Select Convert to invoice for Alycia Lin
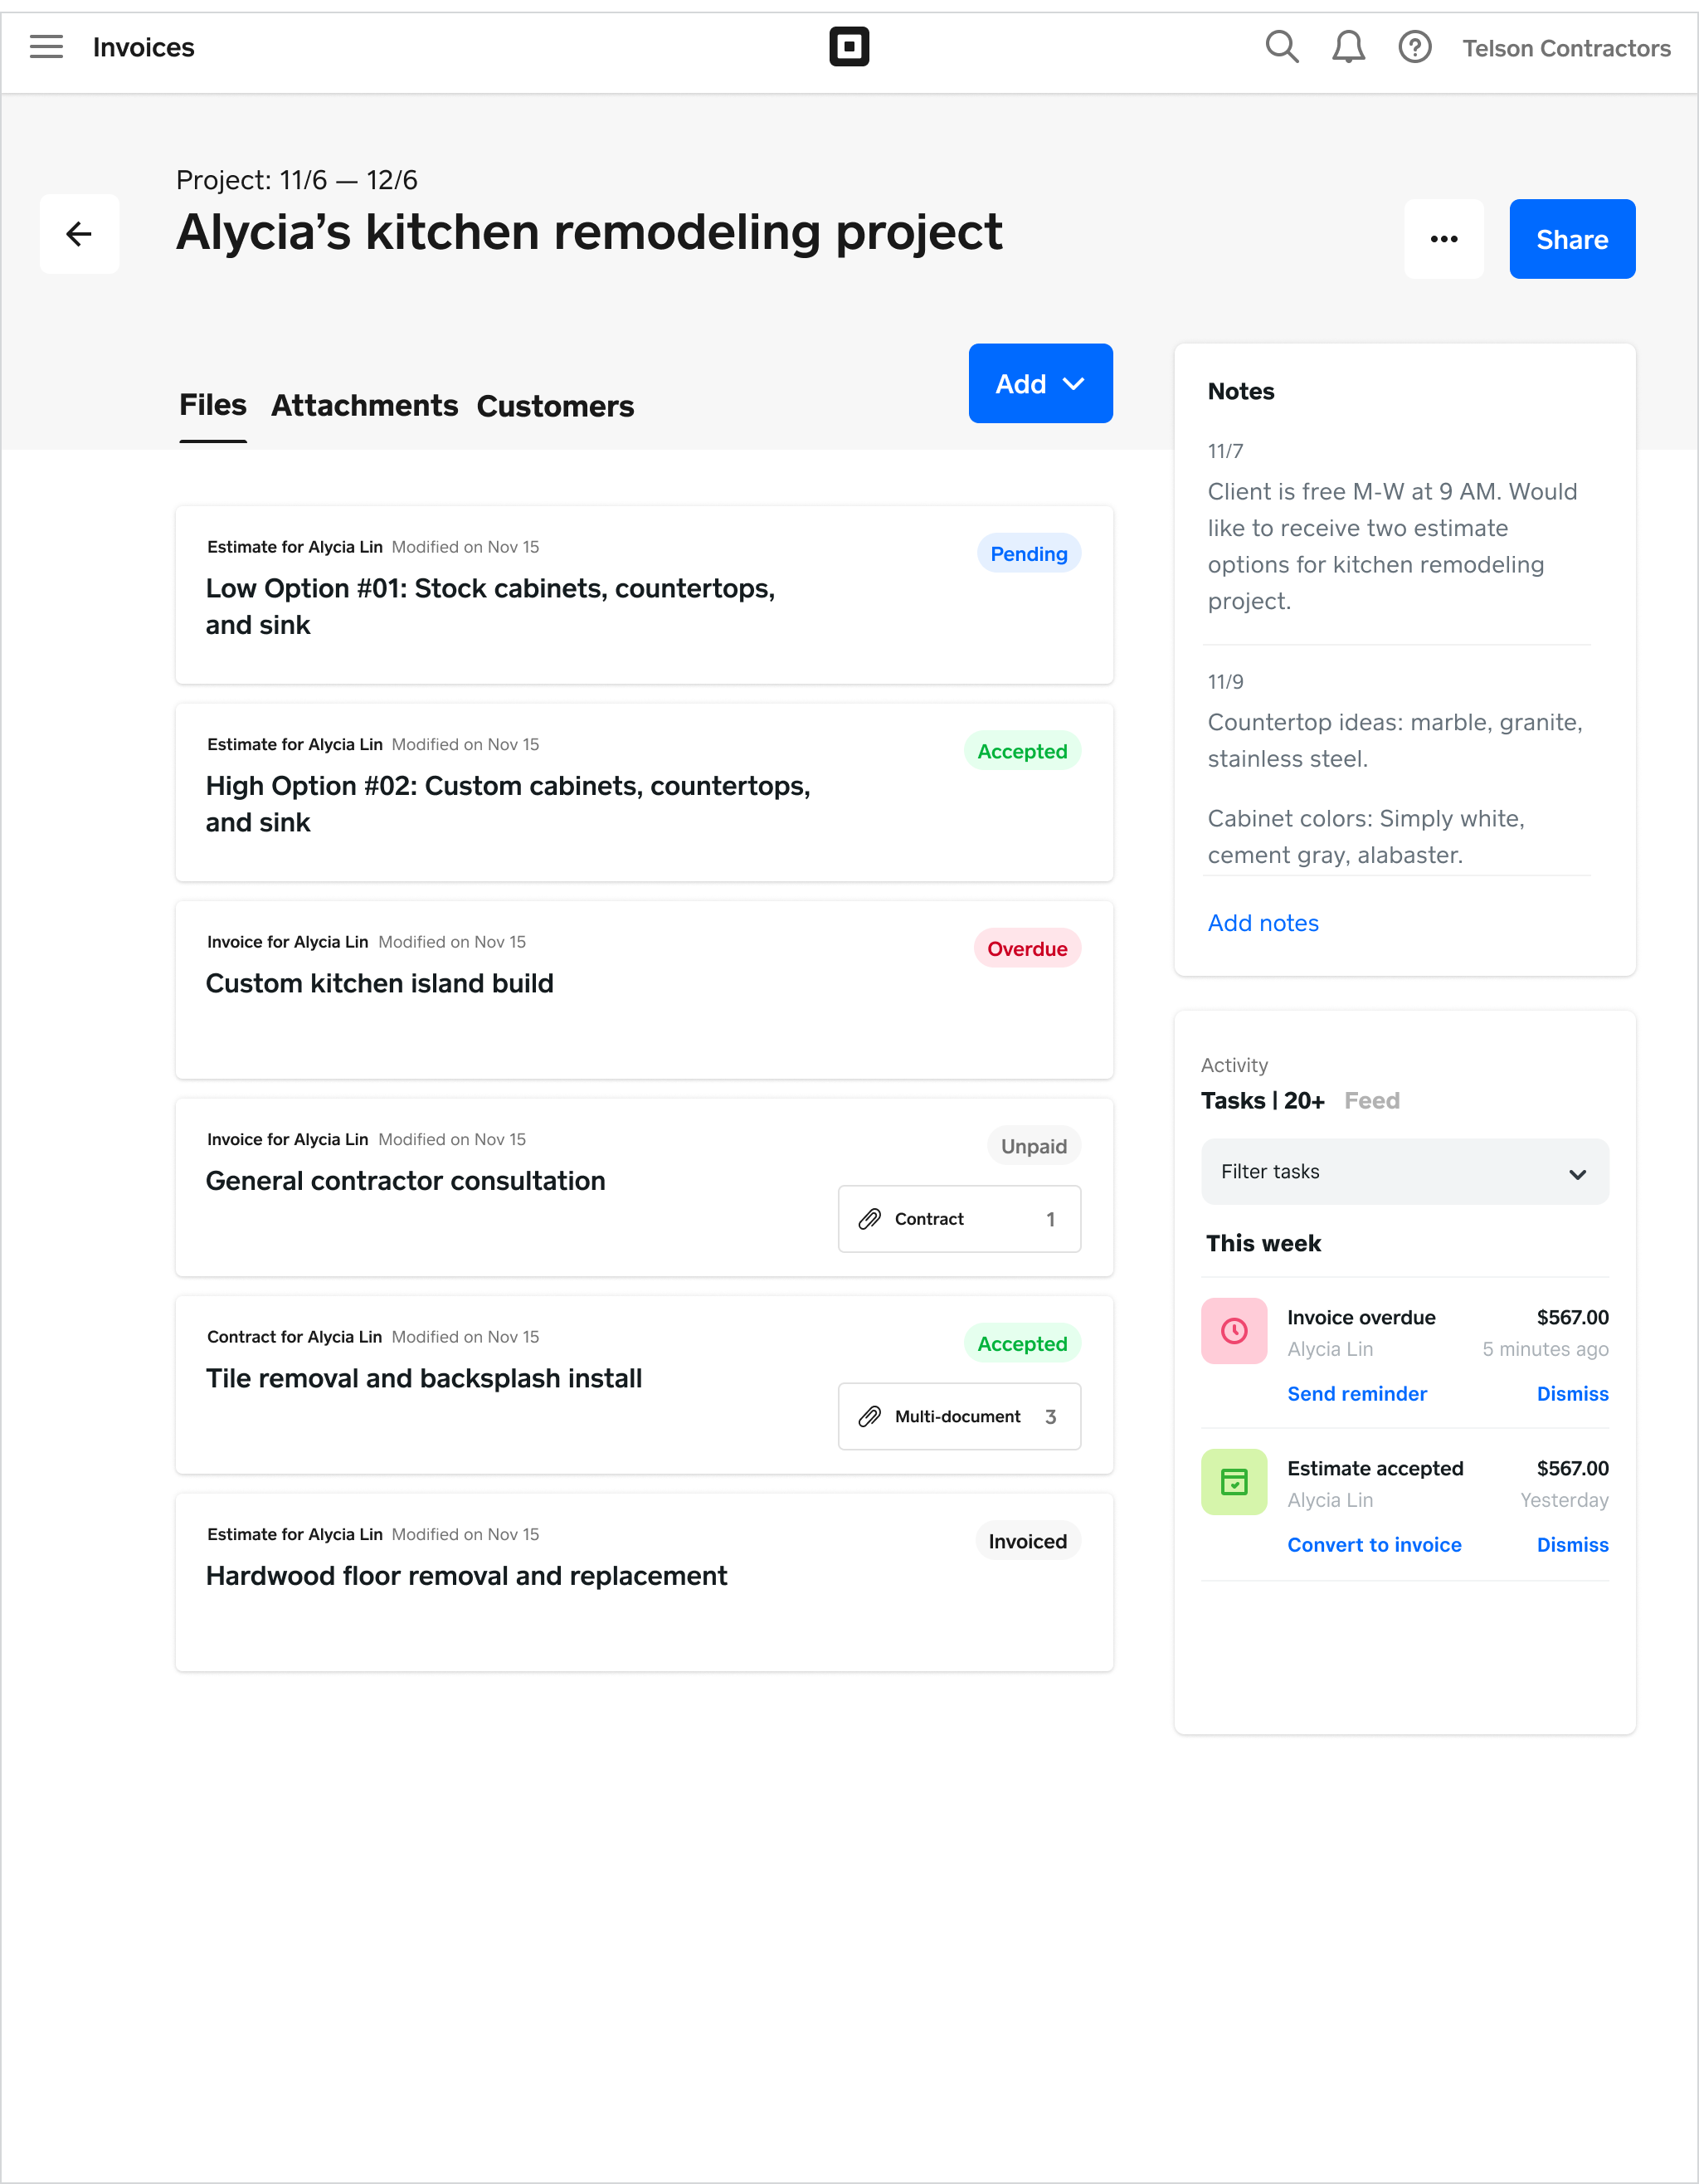The image size is (1699, 2184). pos(1374,1544)
